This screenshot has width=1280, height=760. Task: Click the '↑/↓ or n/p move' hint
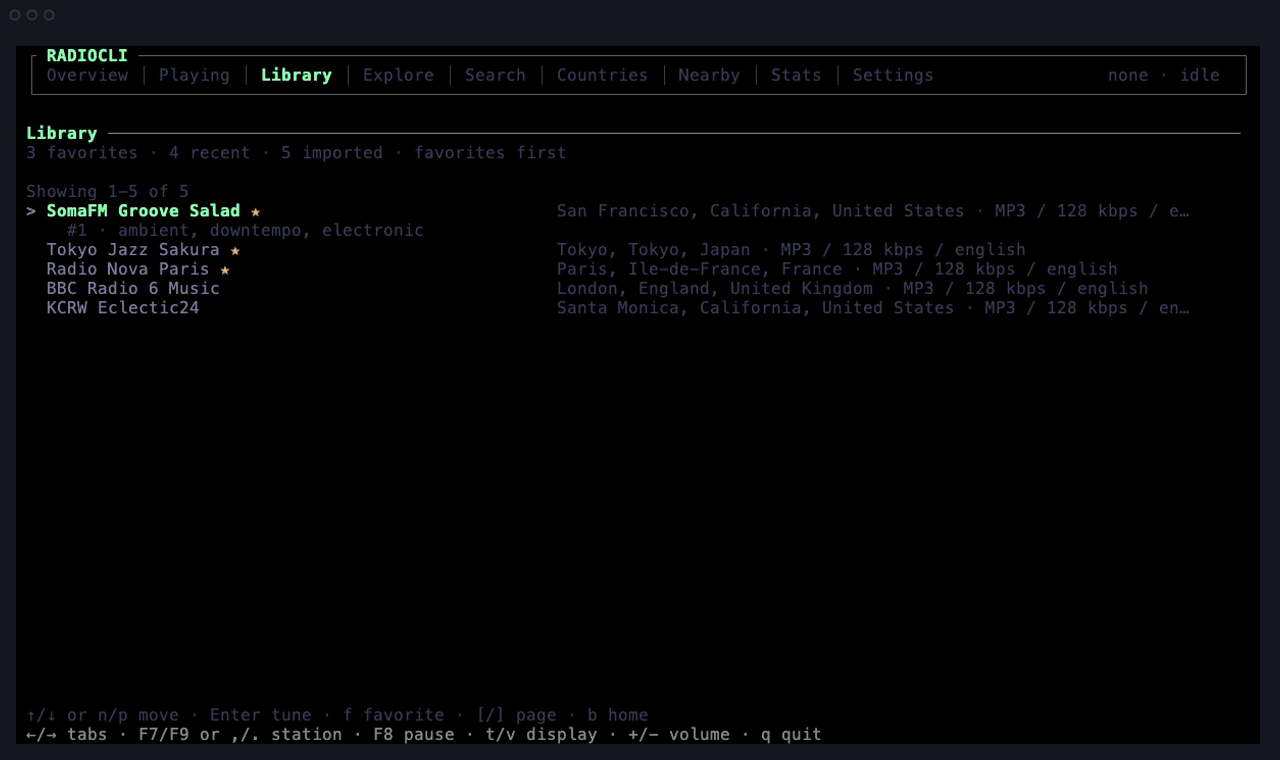tap(103, 715)
